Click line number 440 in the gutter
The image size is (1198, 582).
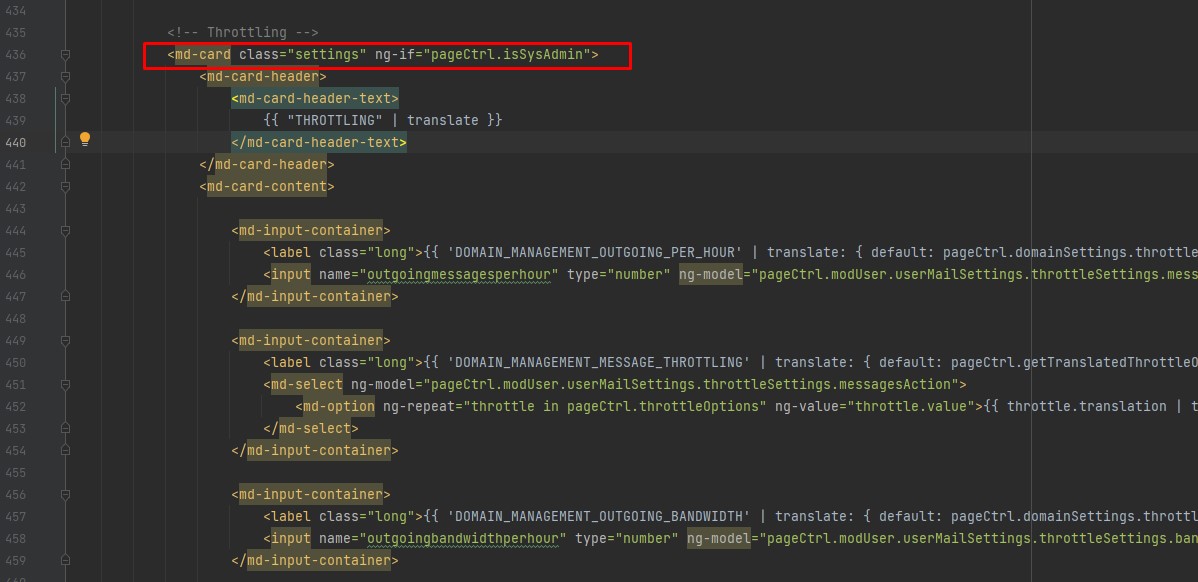click(15, 142)
